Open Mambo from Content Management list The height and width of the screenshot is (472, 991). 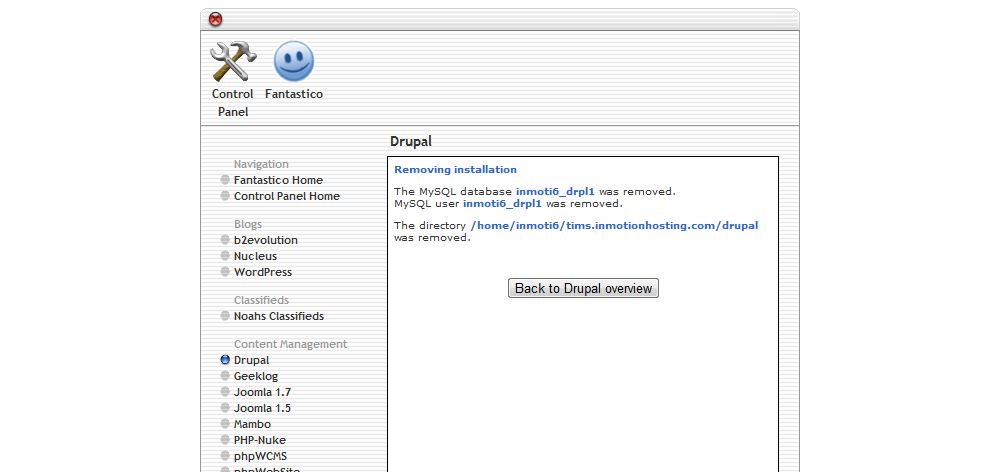click(252, 424)
